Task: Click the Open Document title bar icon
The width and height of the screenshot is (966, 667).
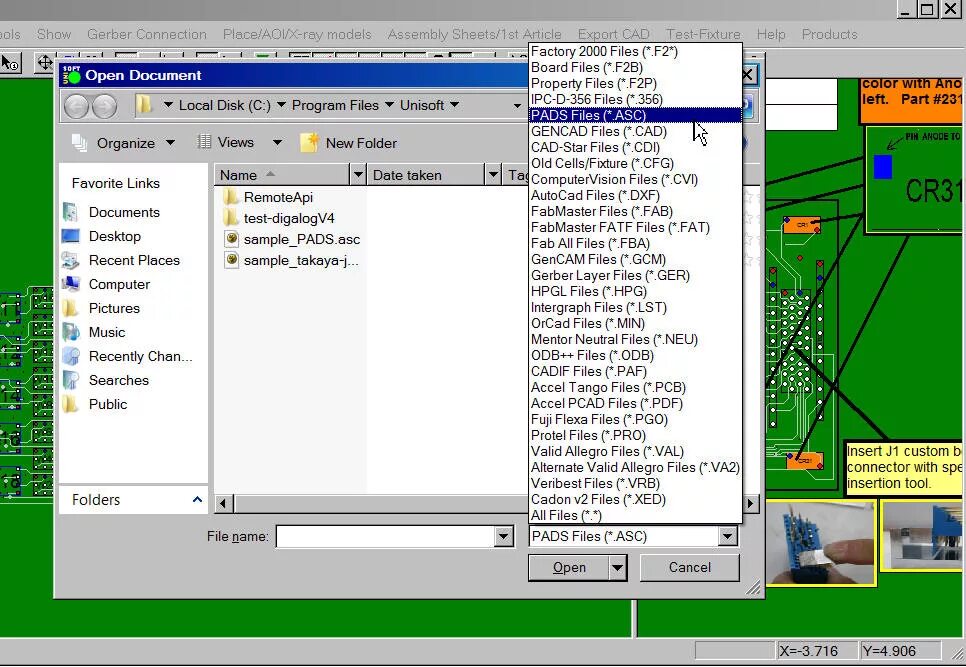Action: point(71,75)
